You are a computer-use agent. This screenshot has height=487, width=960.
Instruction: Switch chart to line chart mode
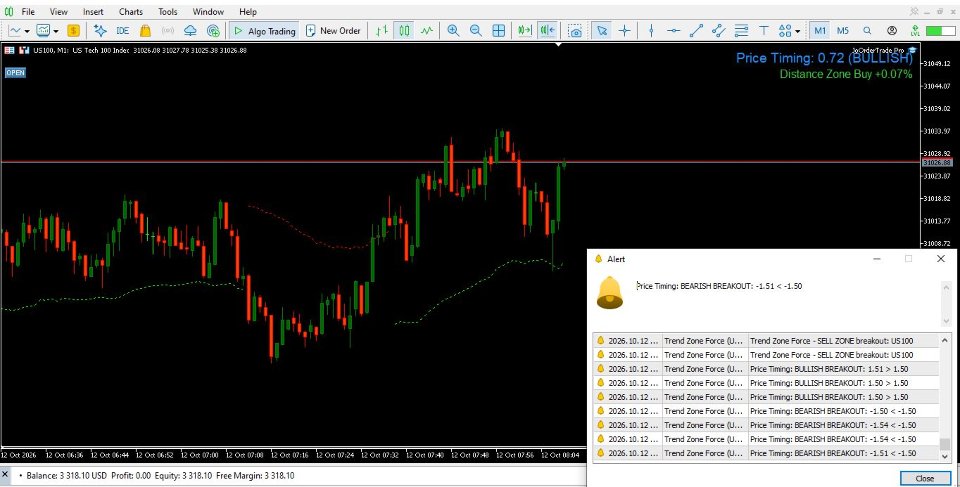427,31
